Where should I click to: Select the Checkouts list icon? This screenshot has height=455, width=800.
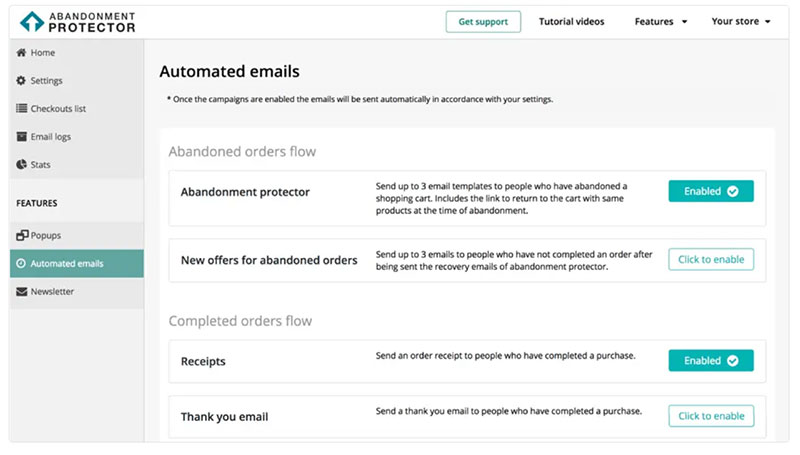[21, 108]
